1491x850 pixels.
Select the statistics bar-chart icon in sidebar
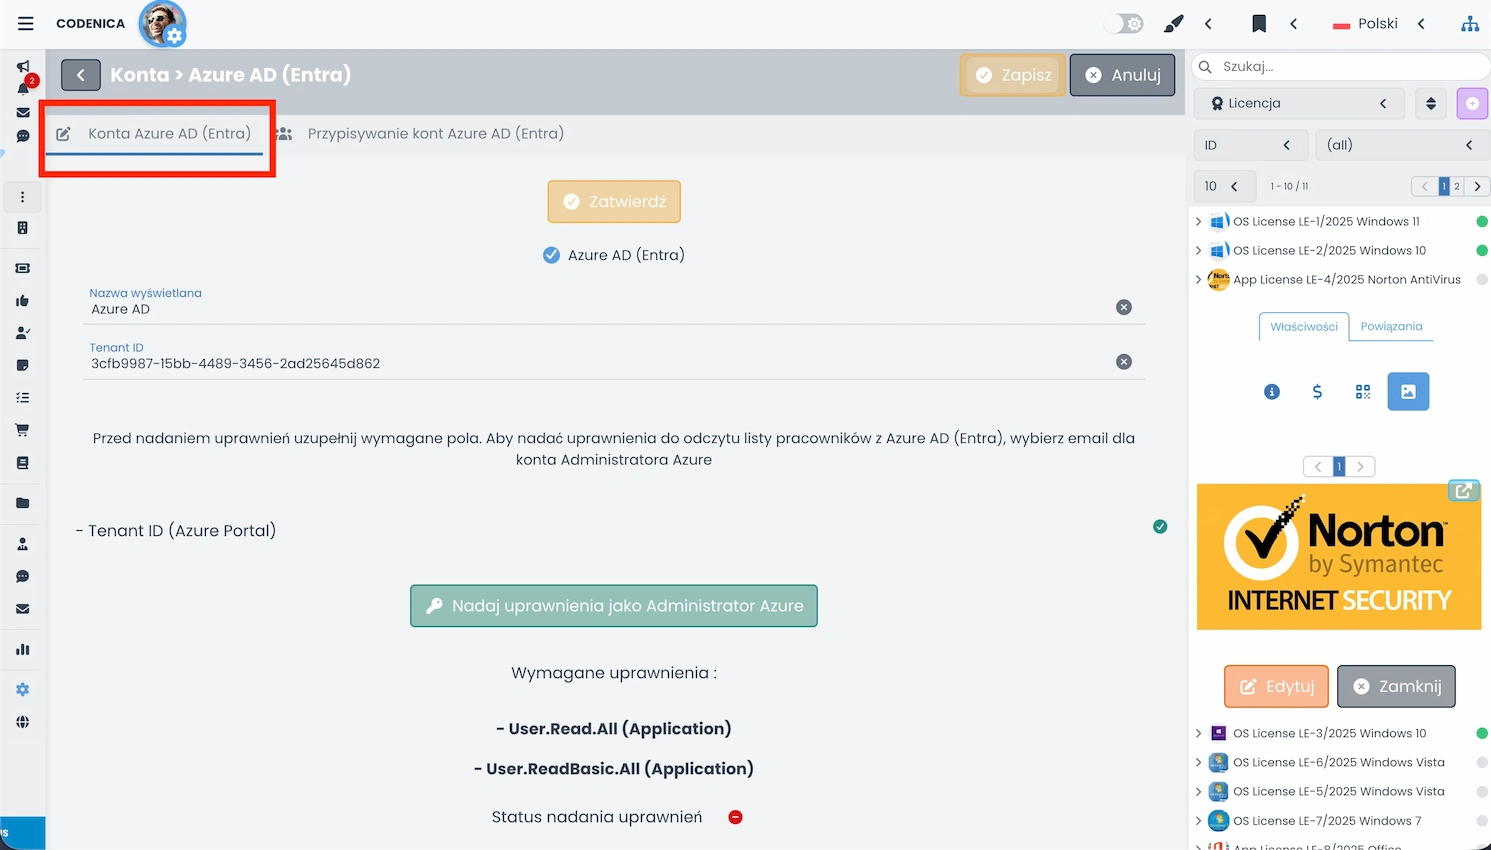tap(22, 649)
